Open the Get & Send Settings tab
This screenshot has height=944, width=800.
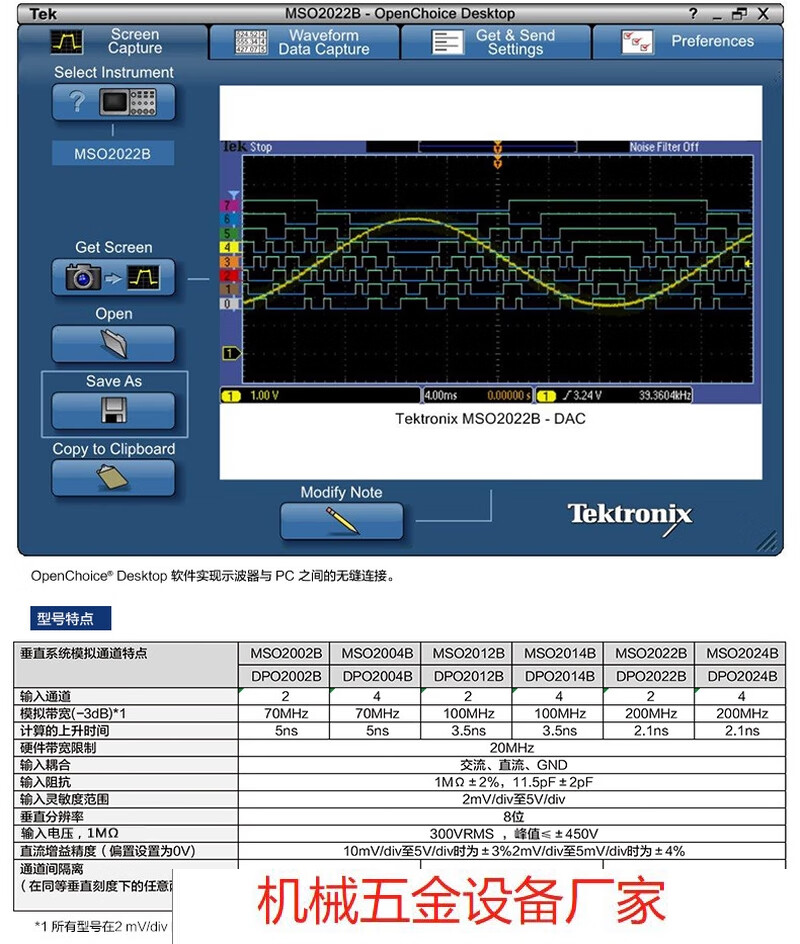[495, 42]
